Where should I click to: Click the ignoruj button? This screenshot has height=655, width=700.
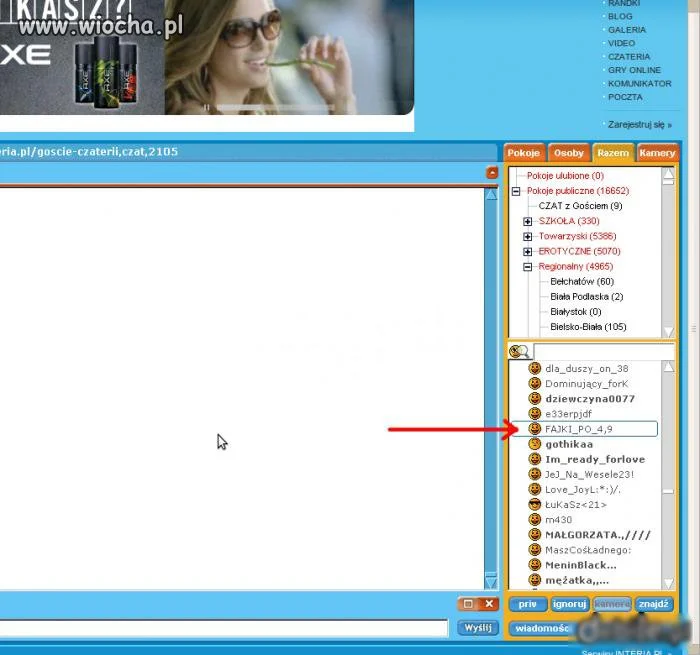tap(569, 604)
